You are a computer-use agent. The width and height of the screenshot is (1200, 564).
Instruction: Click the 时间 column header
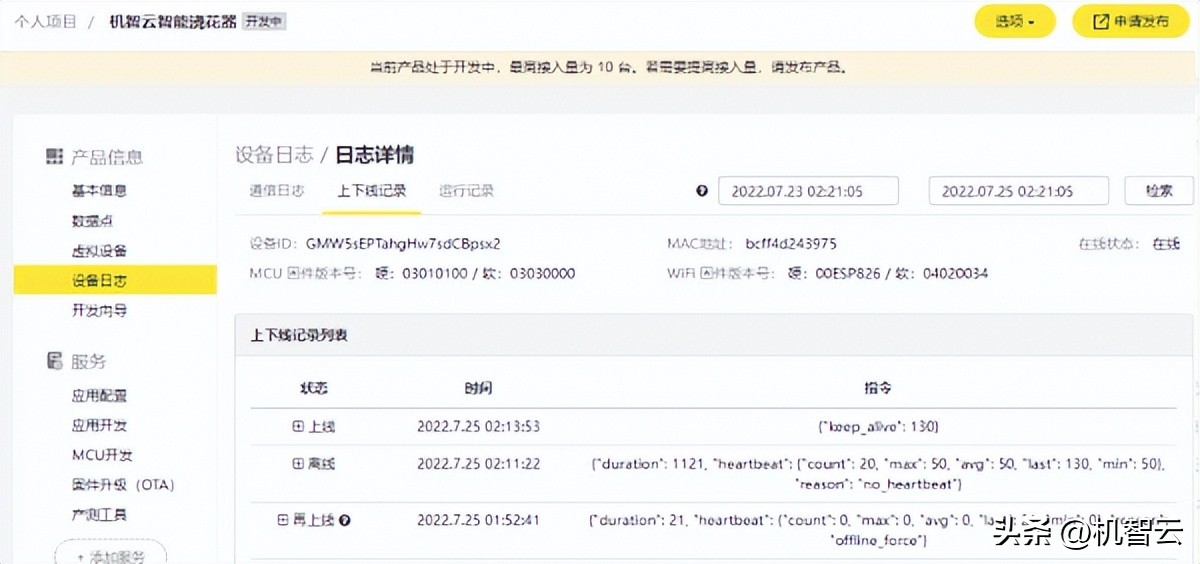coord(478,388)
